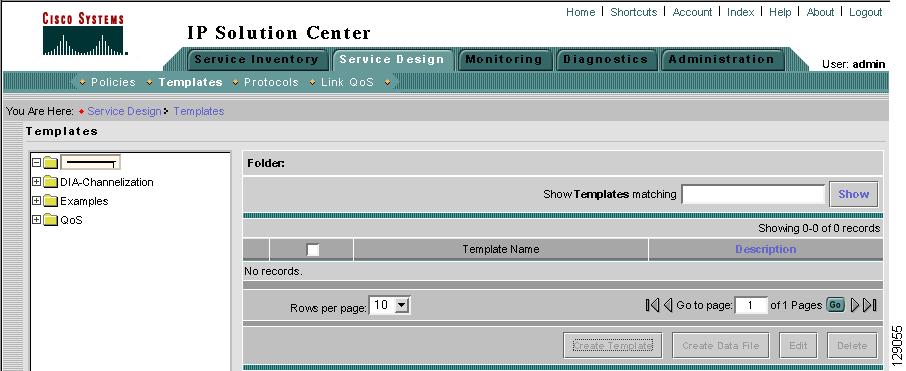The height and width of the screenshot is (371, 906).
Task: Go to previous page arrow icon
Action: click(667, 305)
